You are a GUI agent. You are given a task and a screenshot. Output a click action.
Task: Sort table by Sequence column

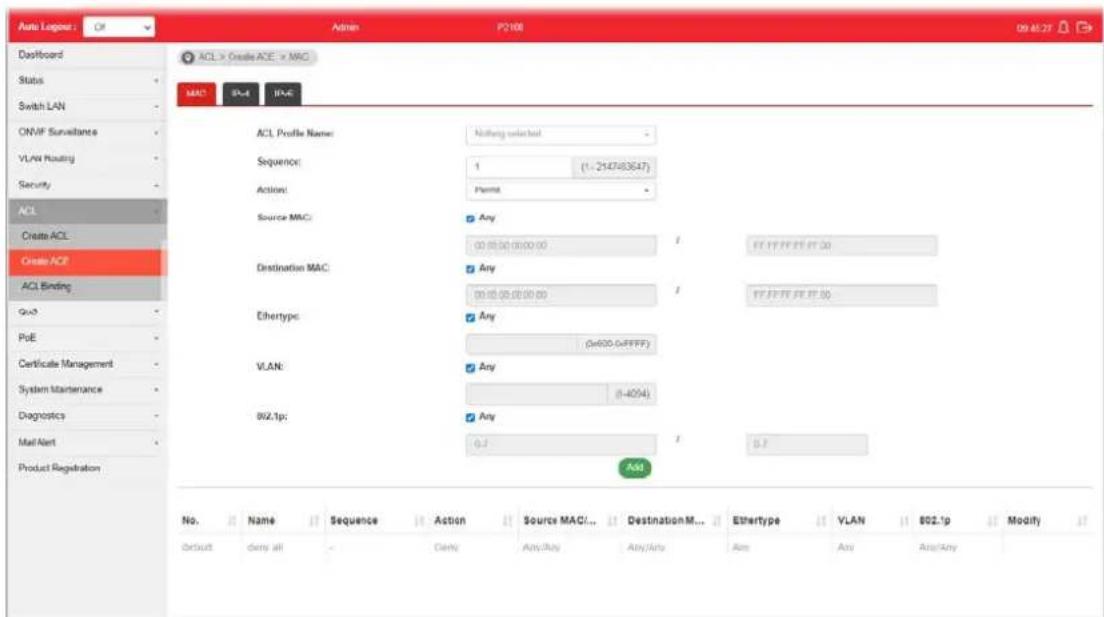419,521
